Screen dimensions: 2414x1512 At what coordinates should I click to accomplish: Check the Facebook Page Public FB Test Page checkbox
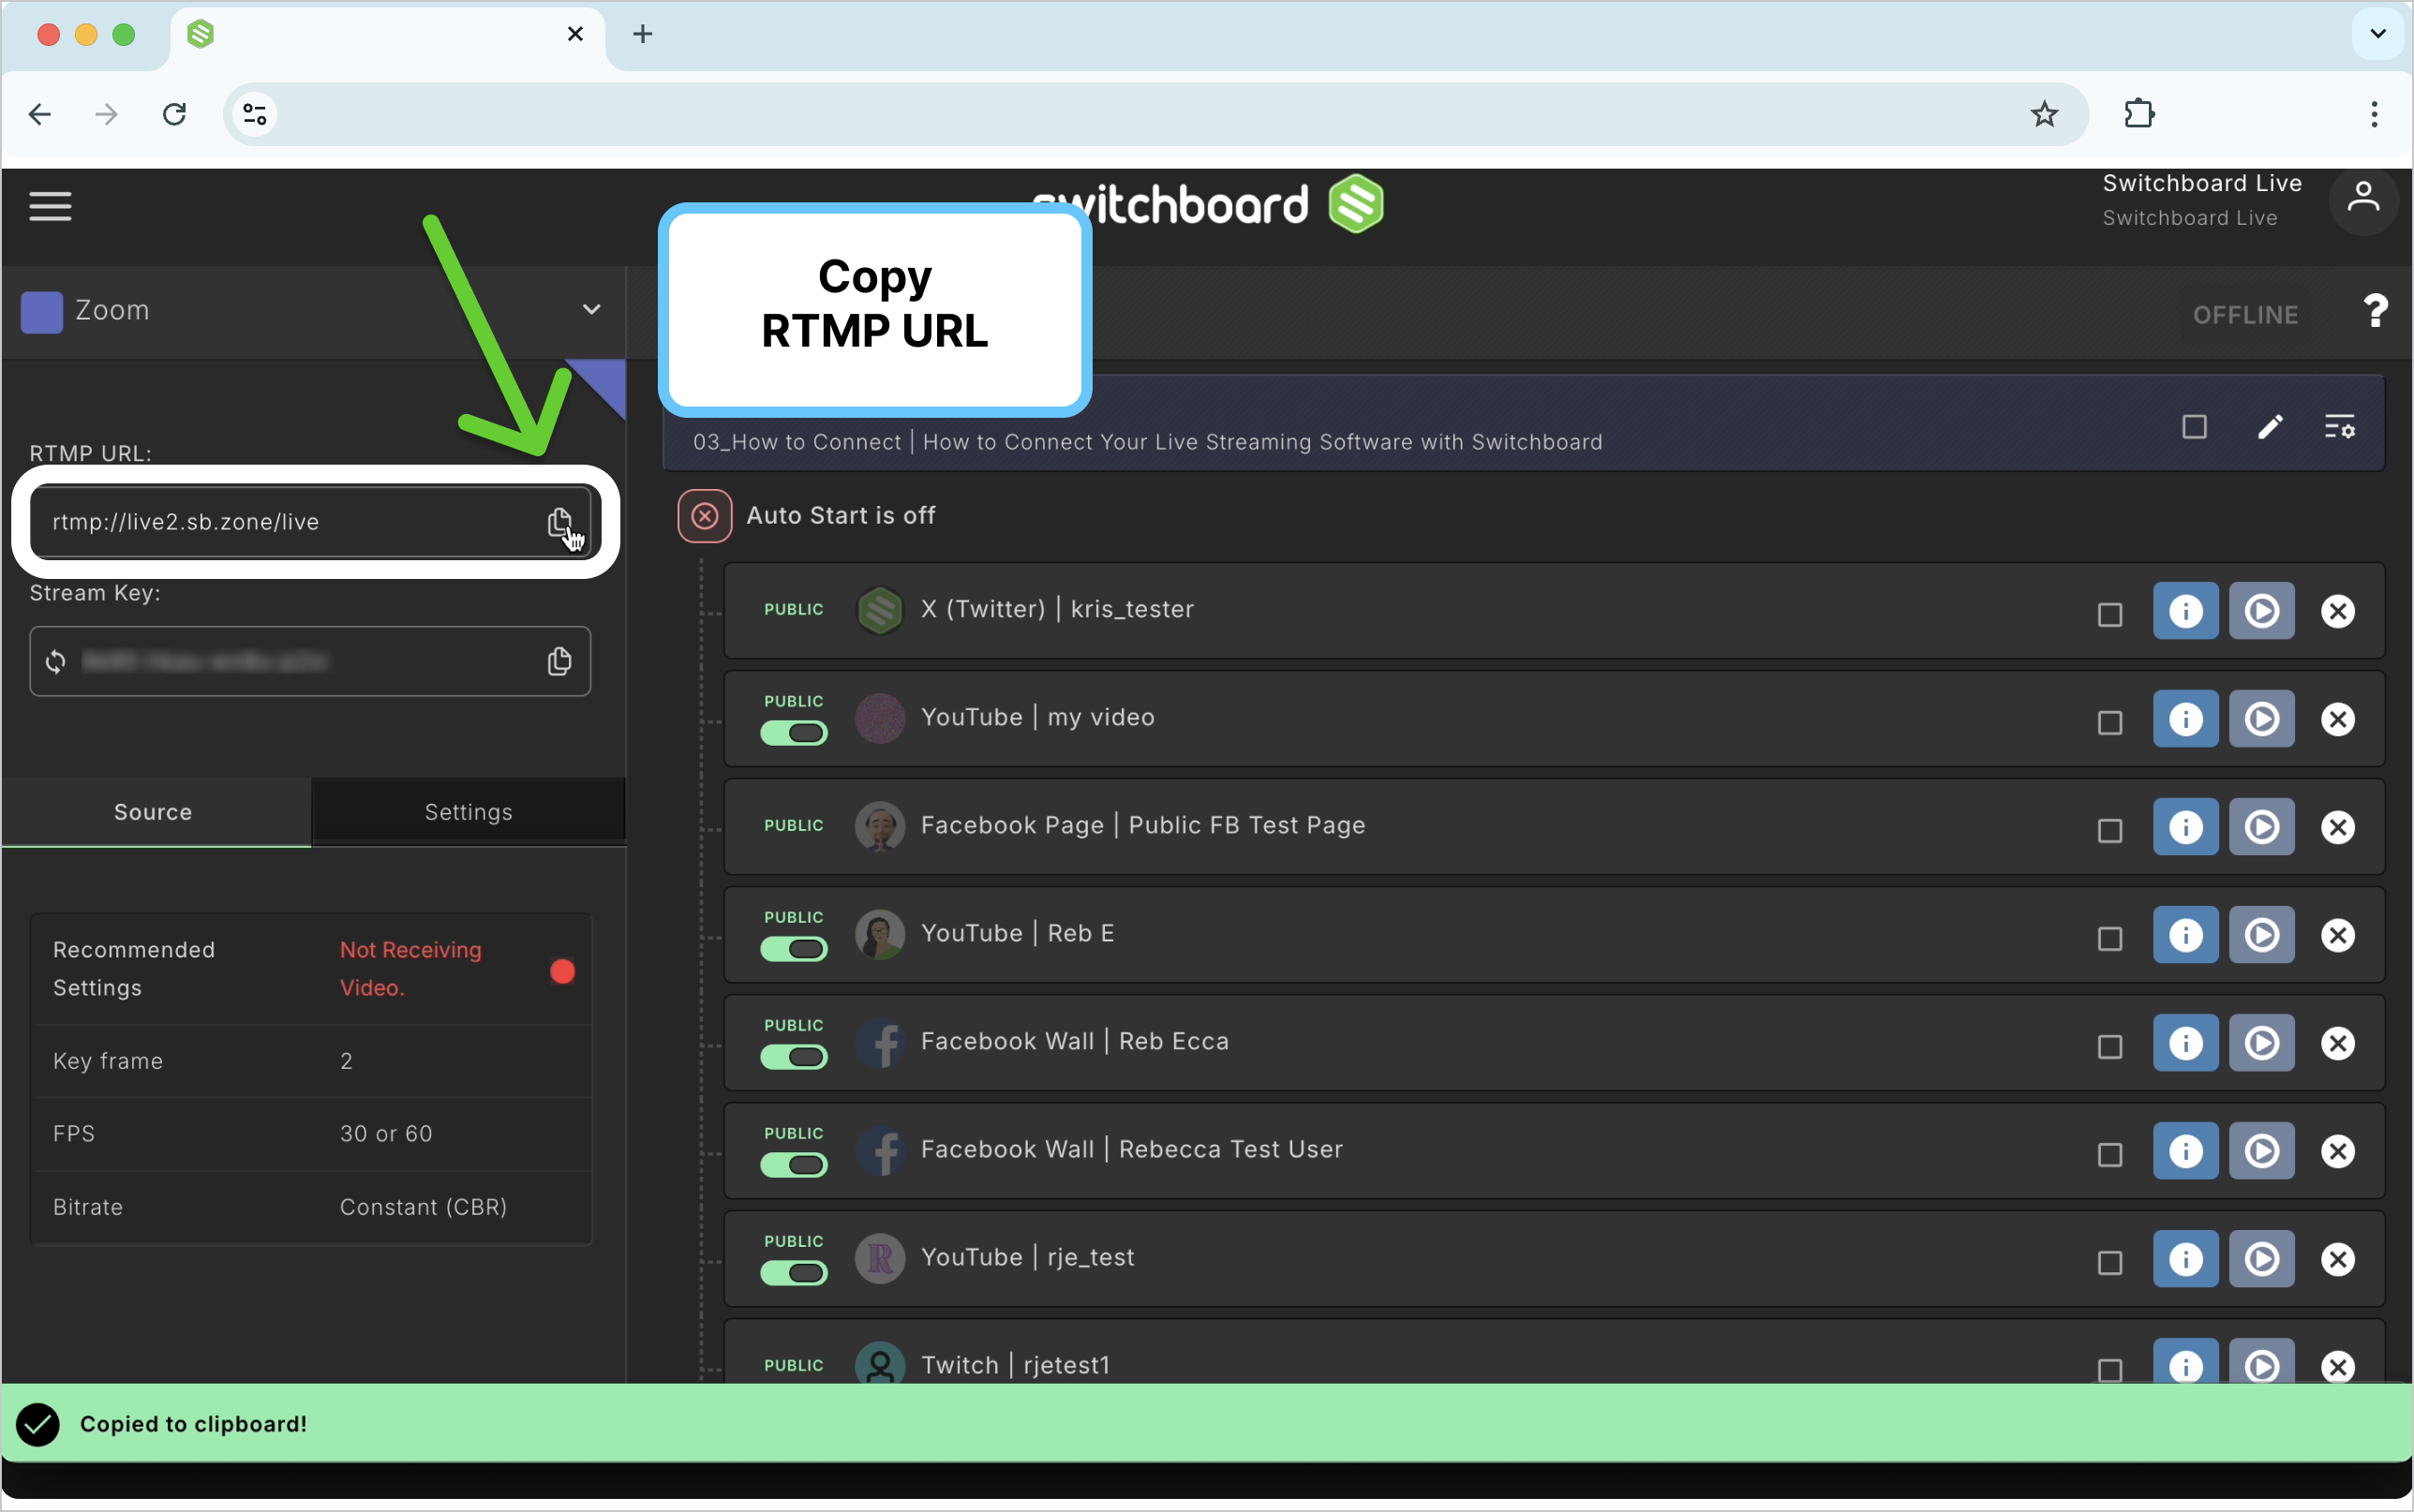coord(2109,830)
